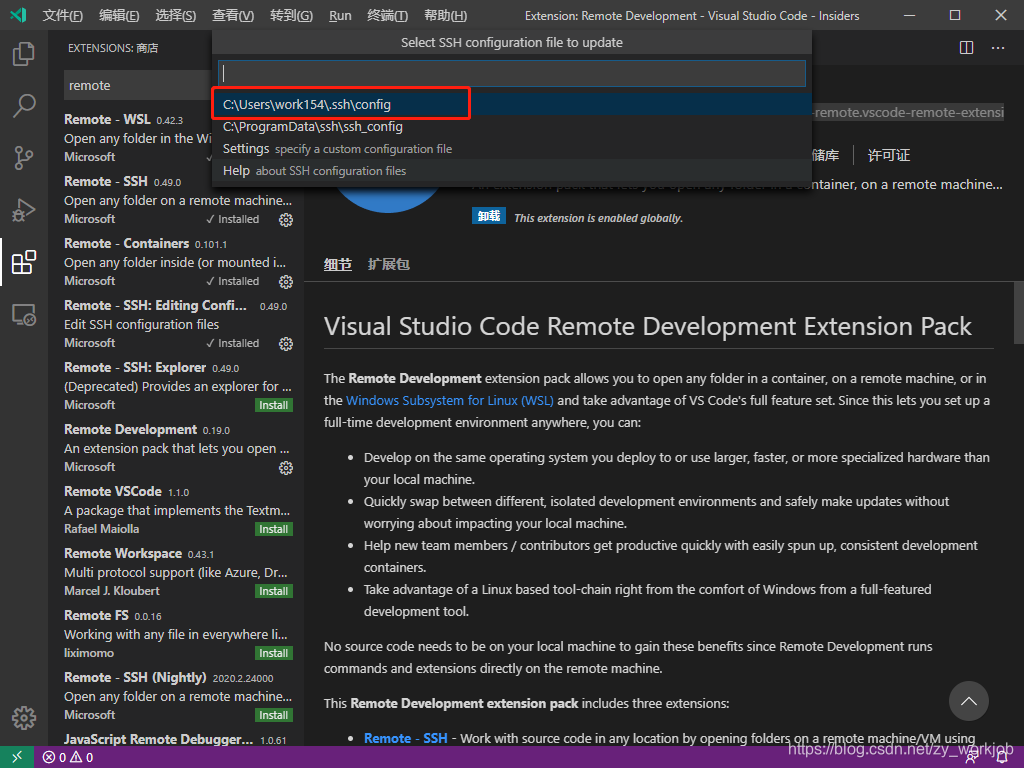Click the extensions search box containing remote
The width and height of the screenshot is (1024, 768).
coord(138,86)
